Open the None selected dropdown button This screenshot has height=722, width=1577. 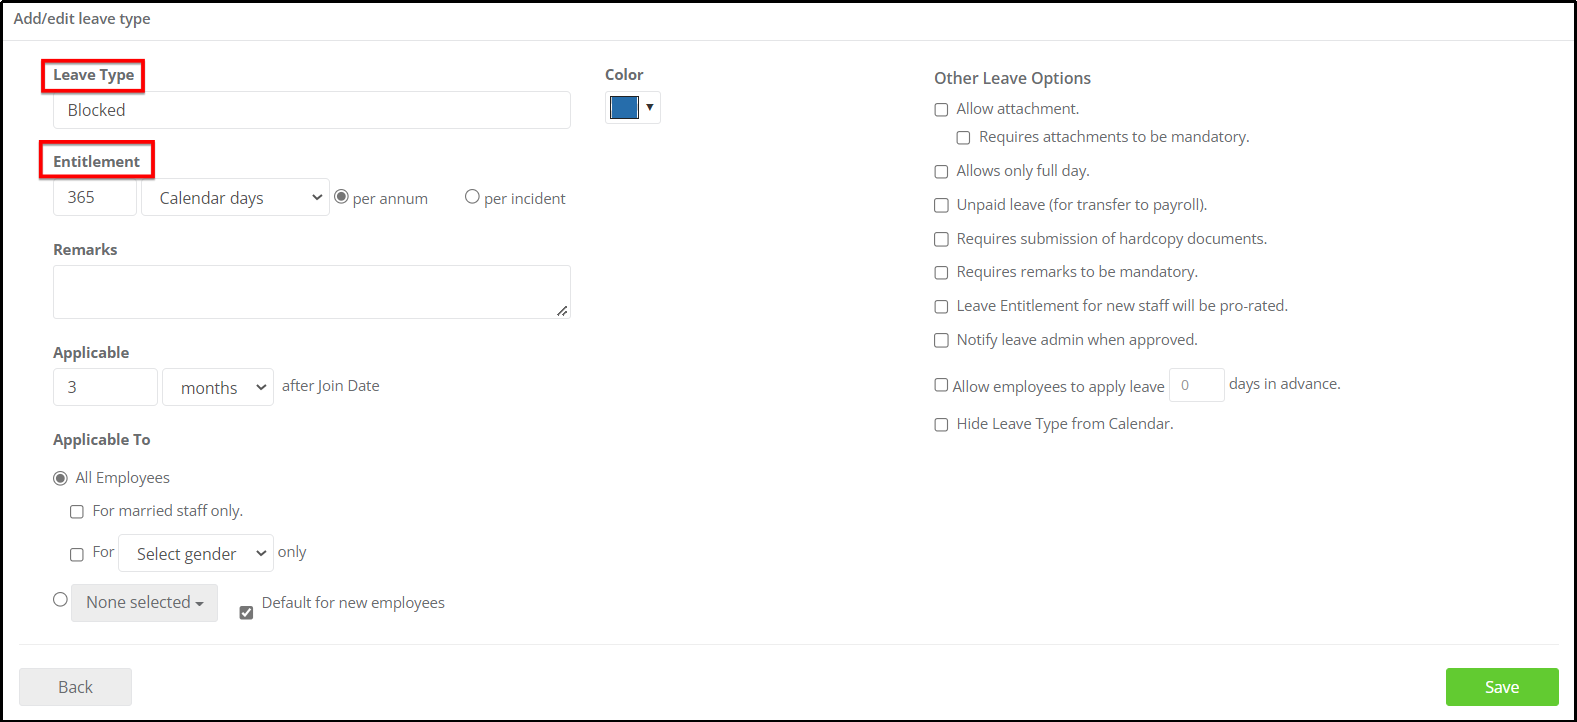tap(144, 603)
